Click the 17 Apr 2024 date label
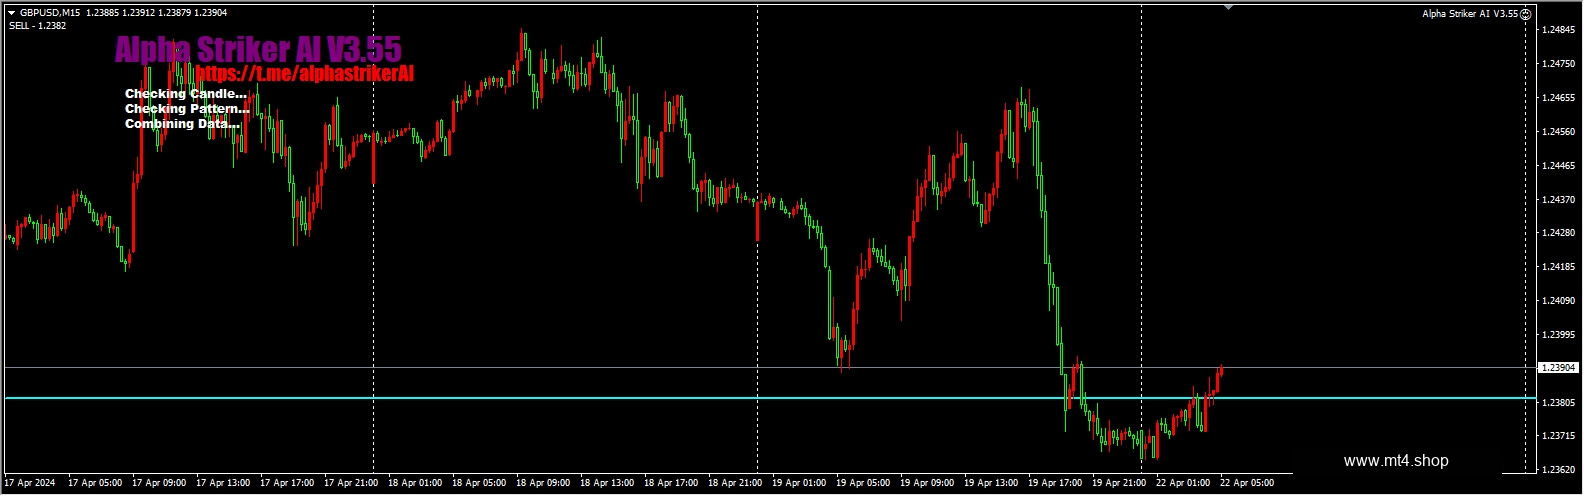The image size is (1584, 496). point(29,483)
